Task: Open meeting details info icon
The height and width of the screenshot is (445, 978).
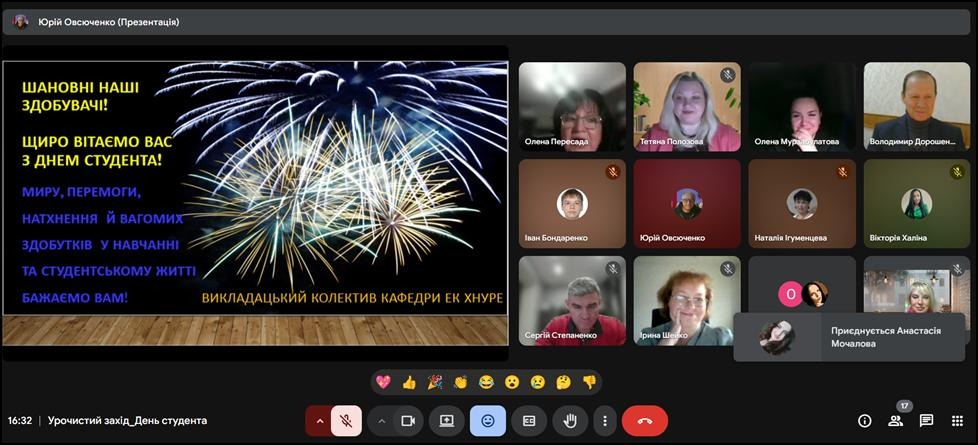Action: click(x=865, y=421)
